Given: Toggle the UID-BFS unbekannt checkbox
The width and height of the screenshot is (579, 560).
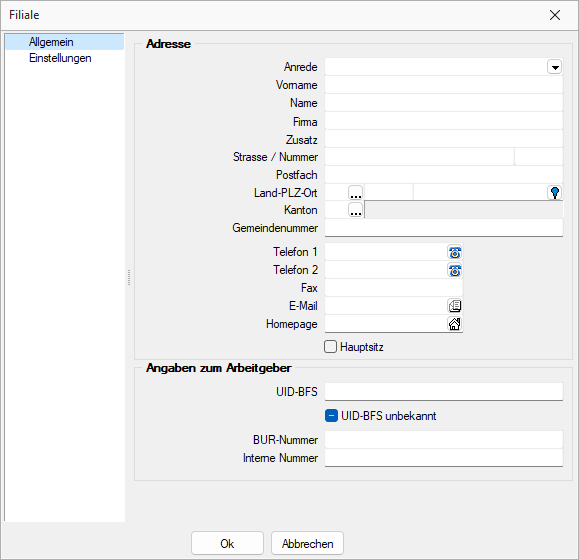Looking at the screenshot, I should tap(331, 416).
